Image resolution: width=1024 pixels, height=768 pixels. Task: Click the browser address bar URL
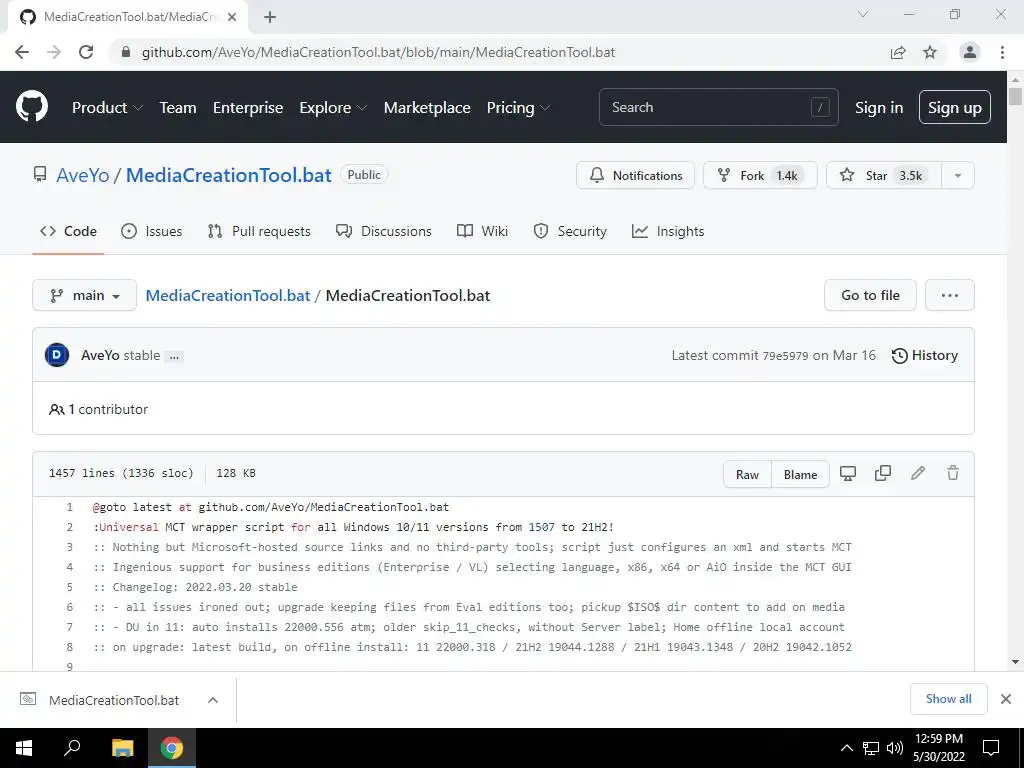379,52
